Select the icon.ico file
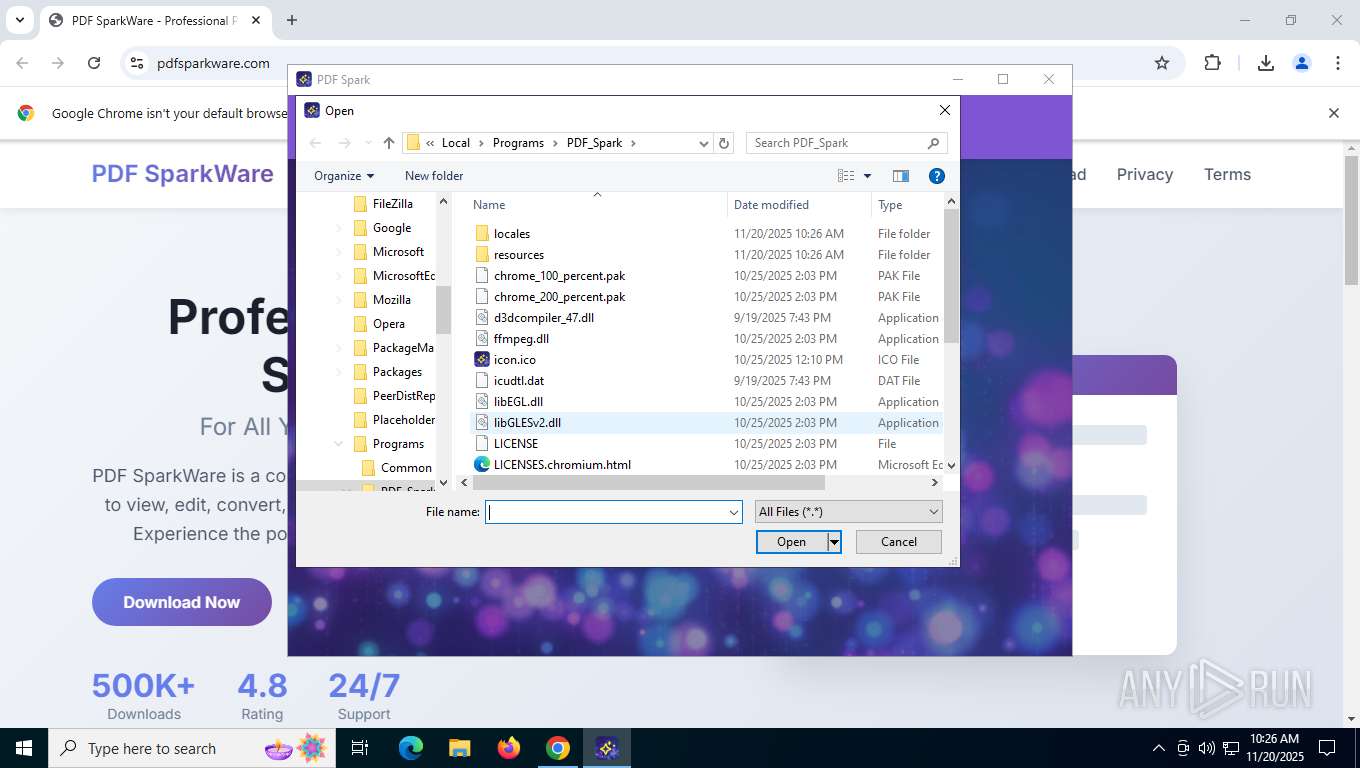 pyautogui.click(x=514, y=360)
